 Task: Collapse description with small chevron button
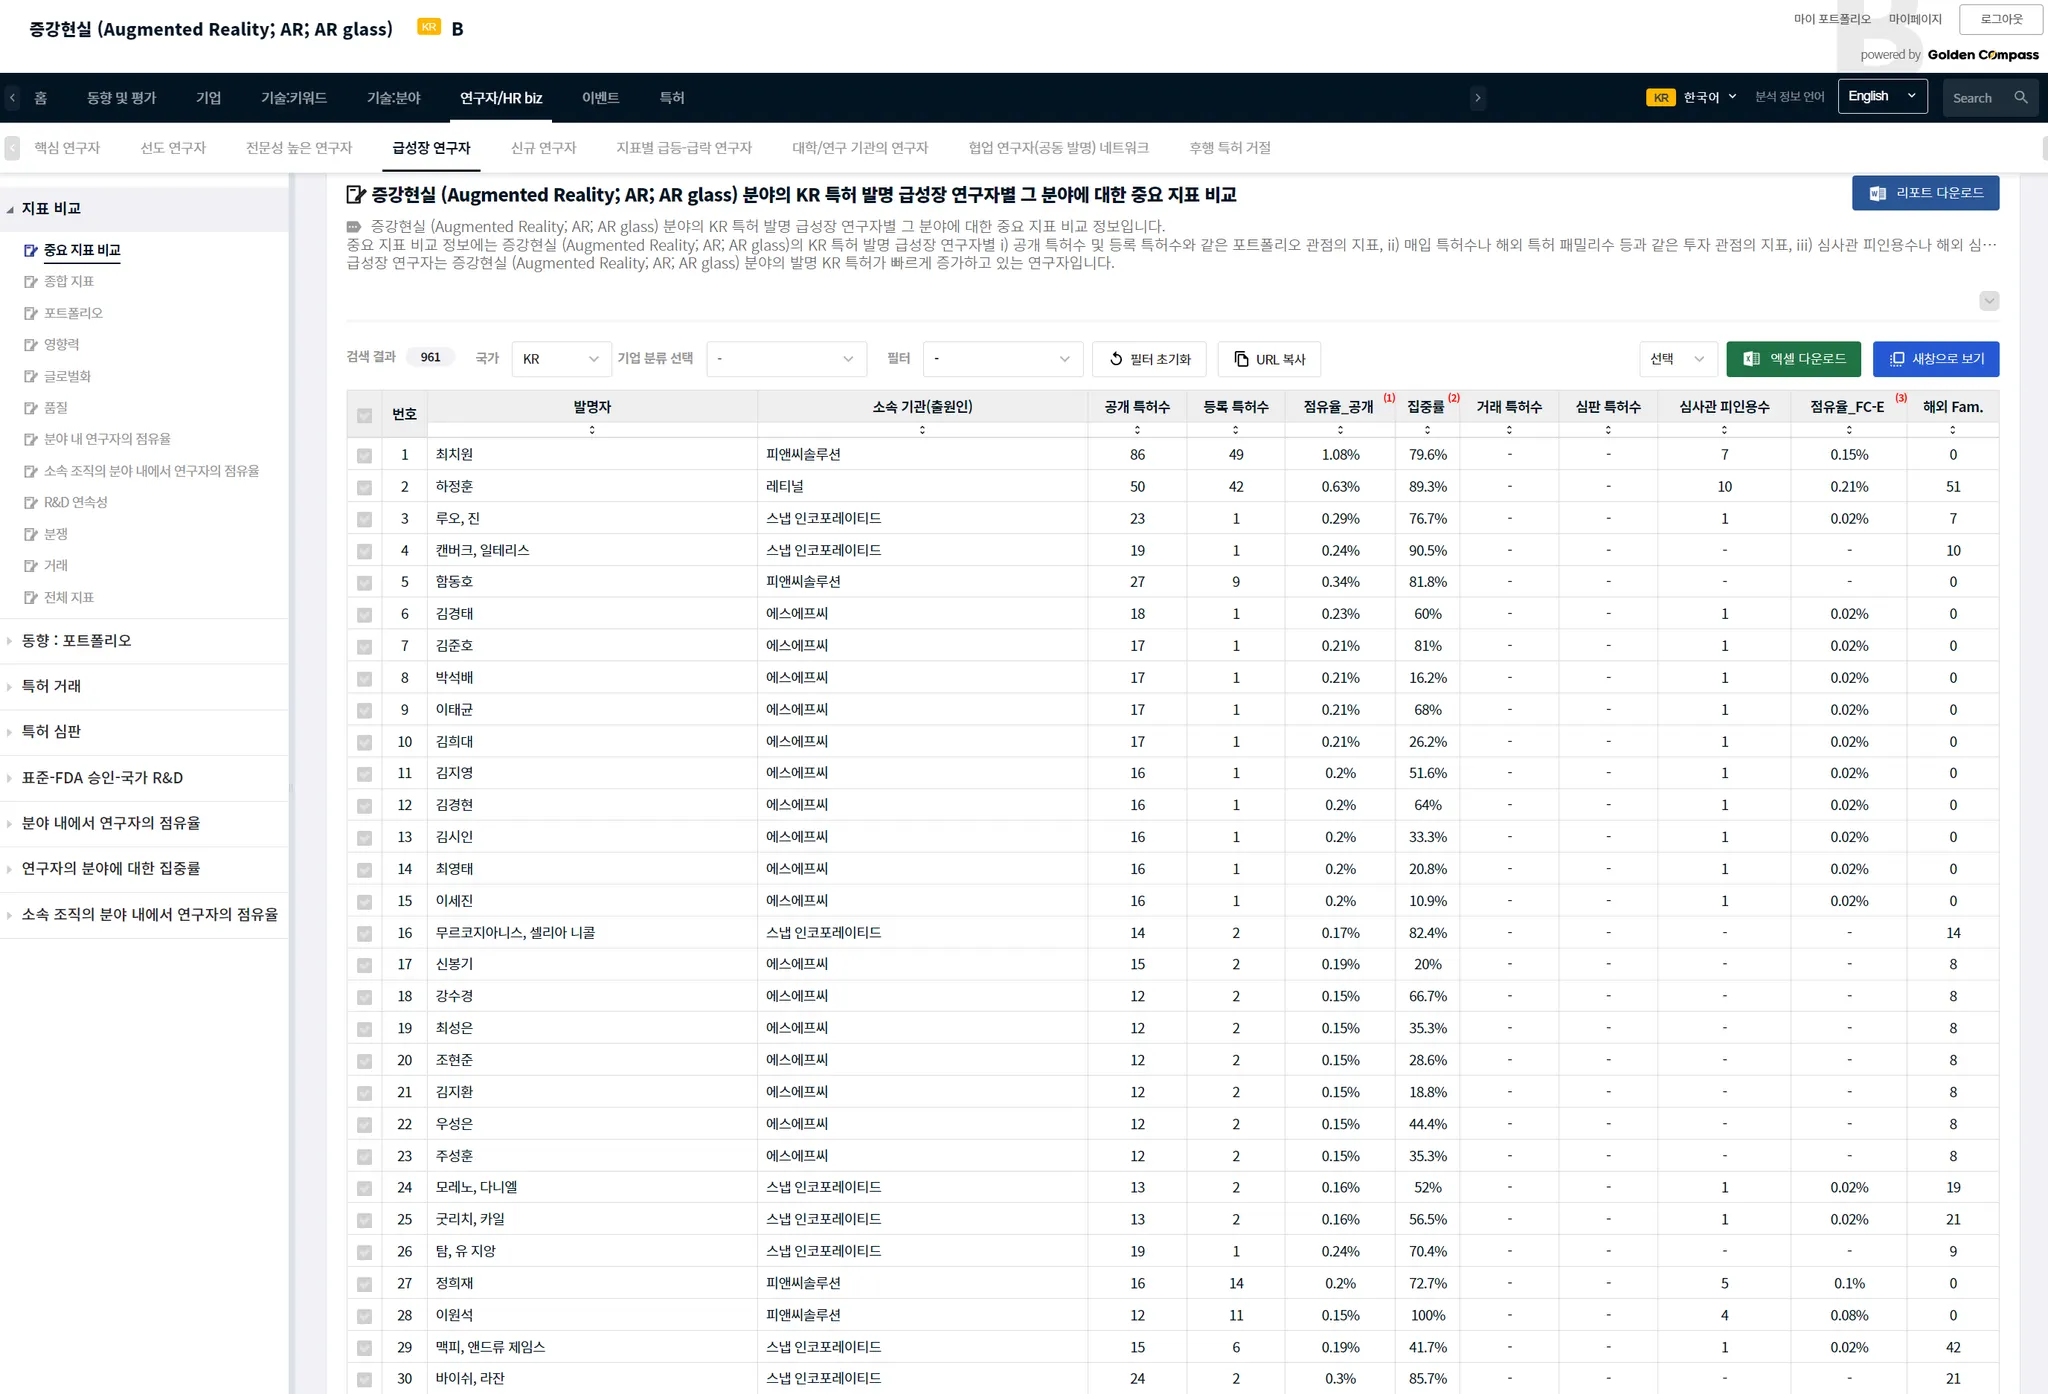tap(1988, 301)
